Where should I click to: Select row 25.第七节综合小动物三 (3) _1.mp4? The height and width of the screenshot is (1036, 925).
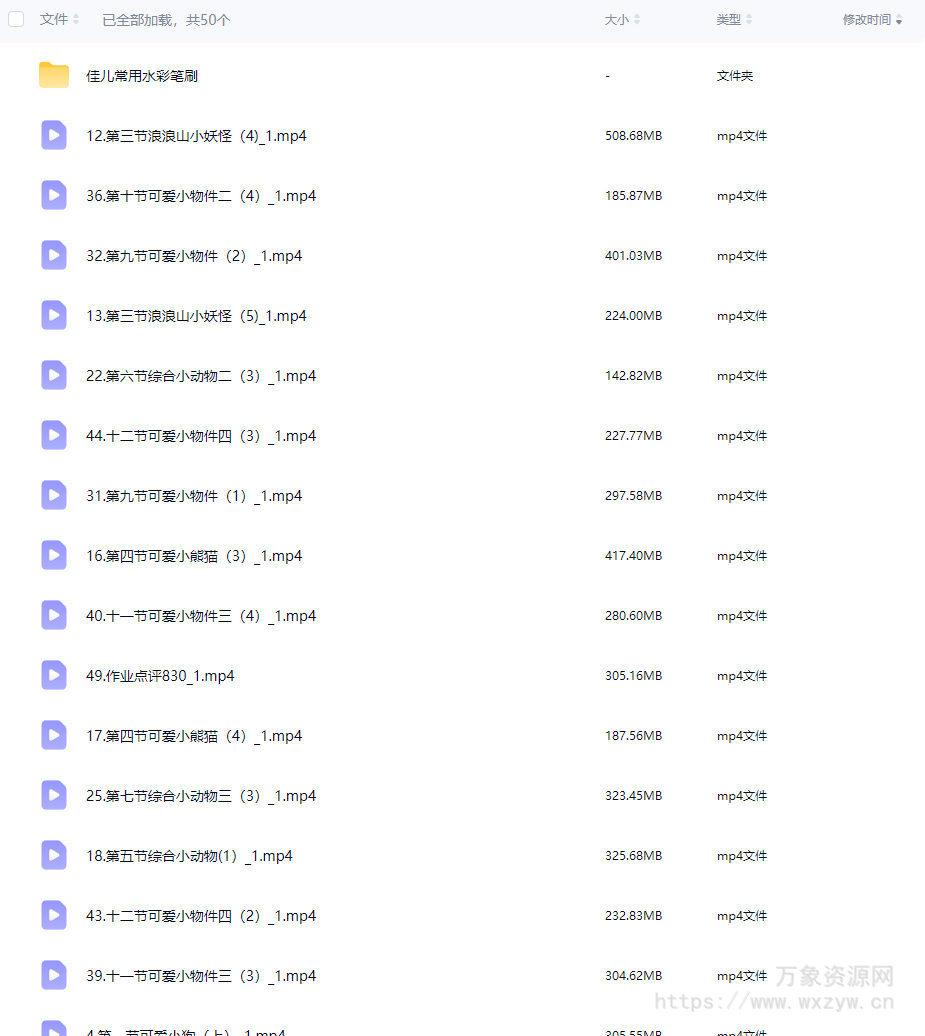[x=462, y=796]
